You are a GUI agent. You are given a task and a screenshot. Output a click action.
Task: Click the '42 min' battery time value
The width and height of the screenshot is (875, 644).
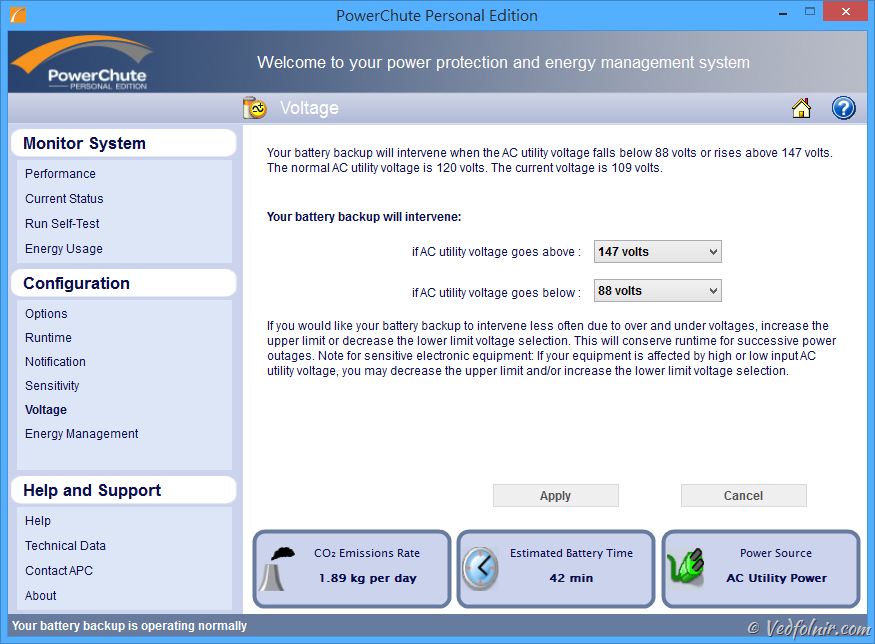coord(571,578)
